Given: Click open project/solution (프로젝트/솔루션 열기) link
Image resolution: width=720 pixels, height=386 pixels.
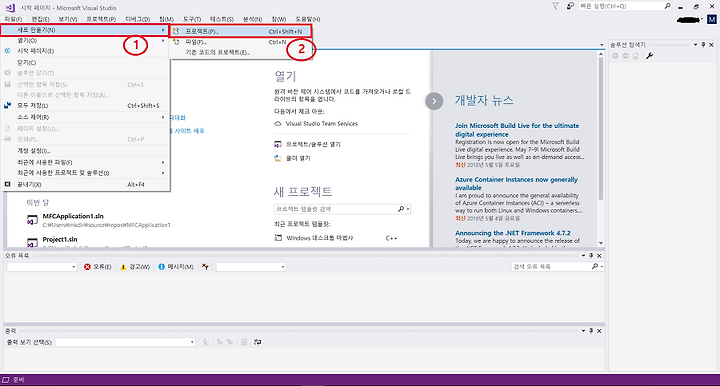Looking at the screenshot, I should [313, 145].
